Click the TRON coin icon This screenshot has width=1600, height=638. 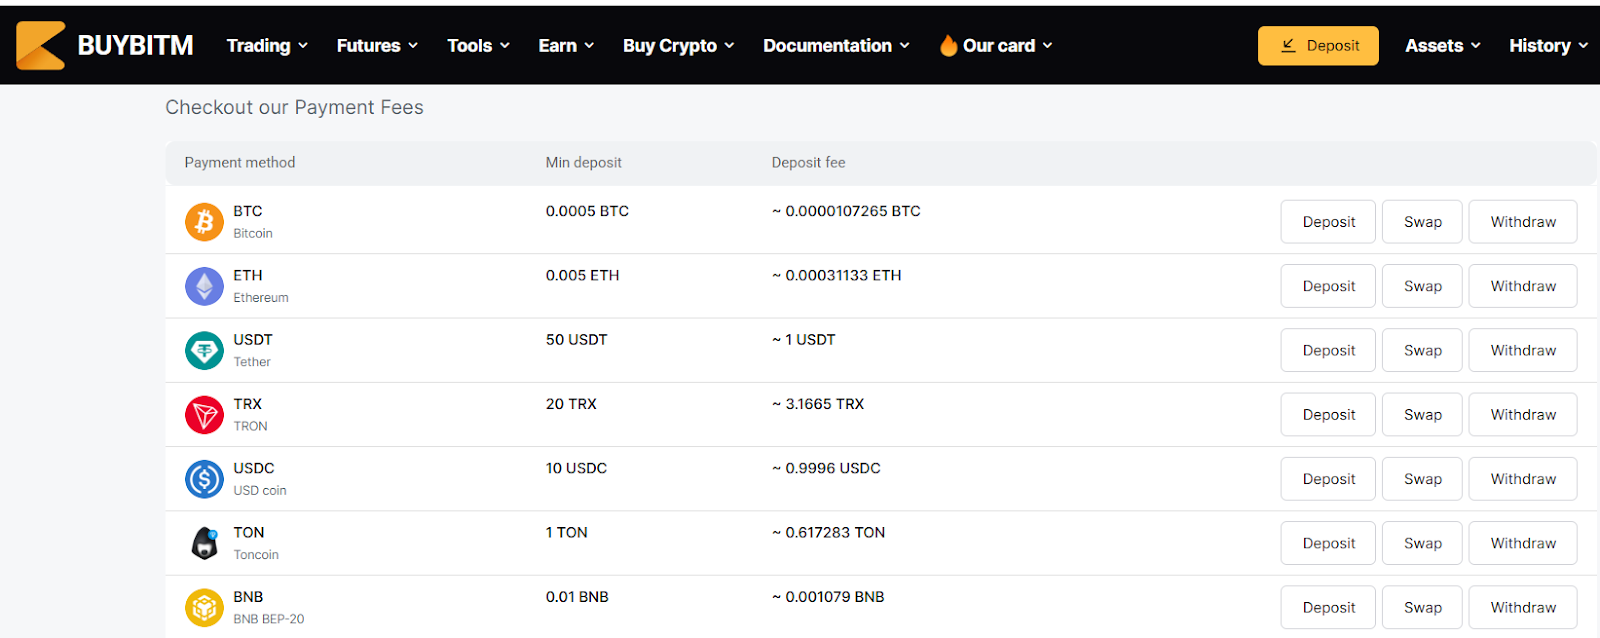[x=204, y=415]
